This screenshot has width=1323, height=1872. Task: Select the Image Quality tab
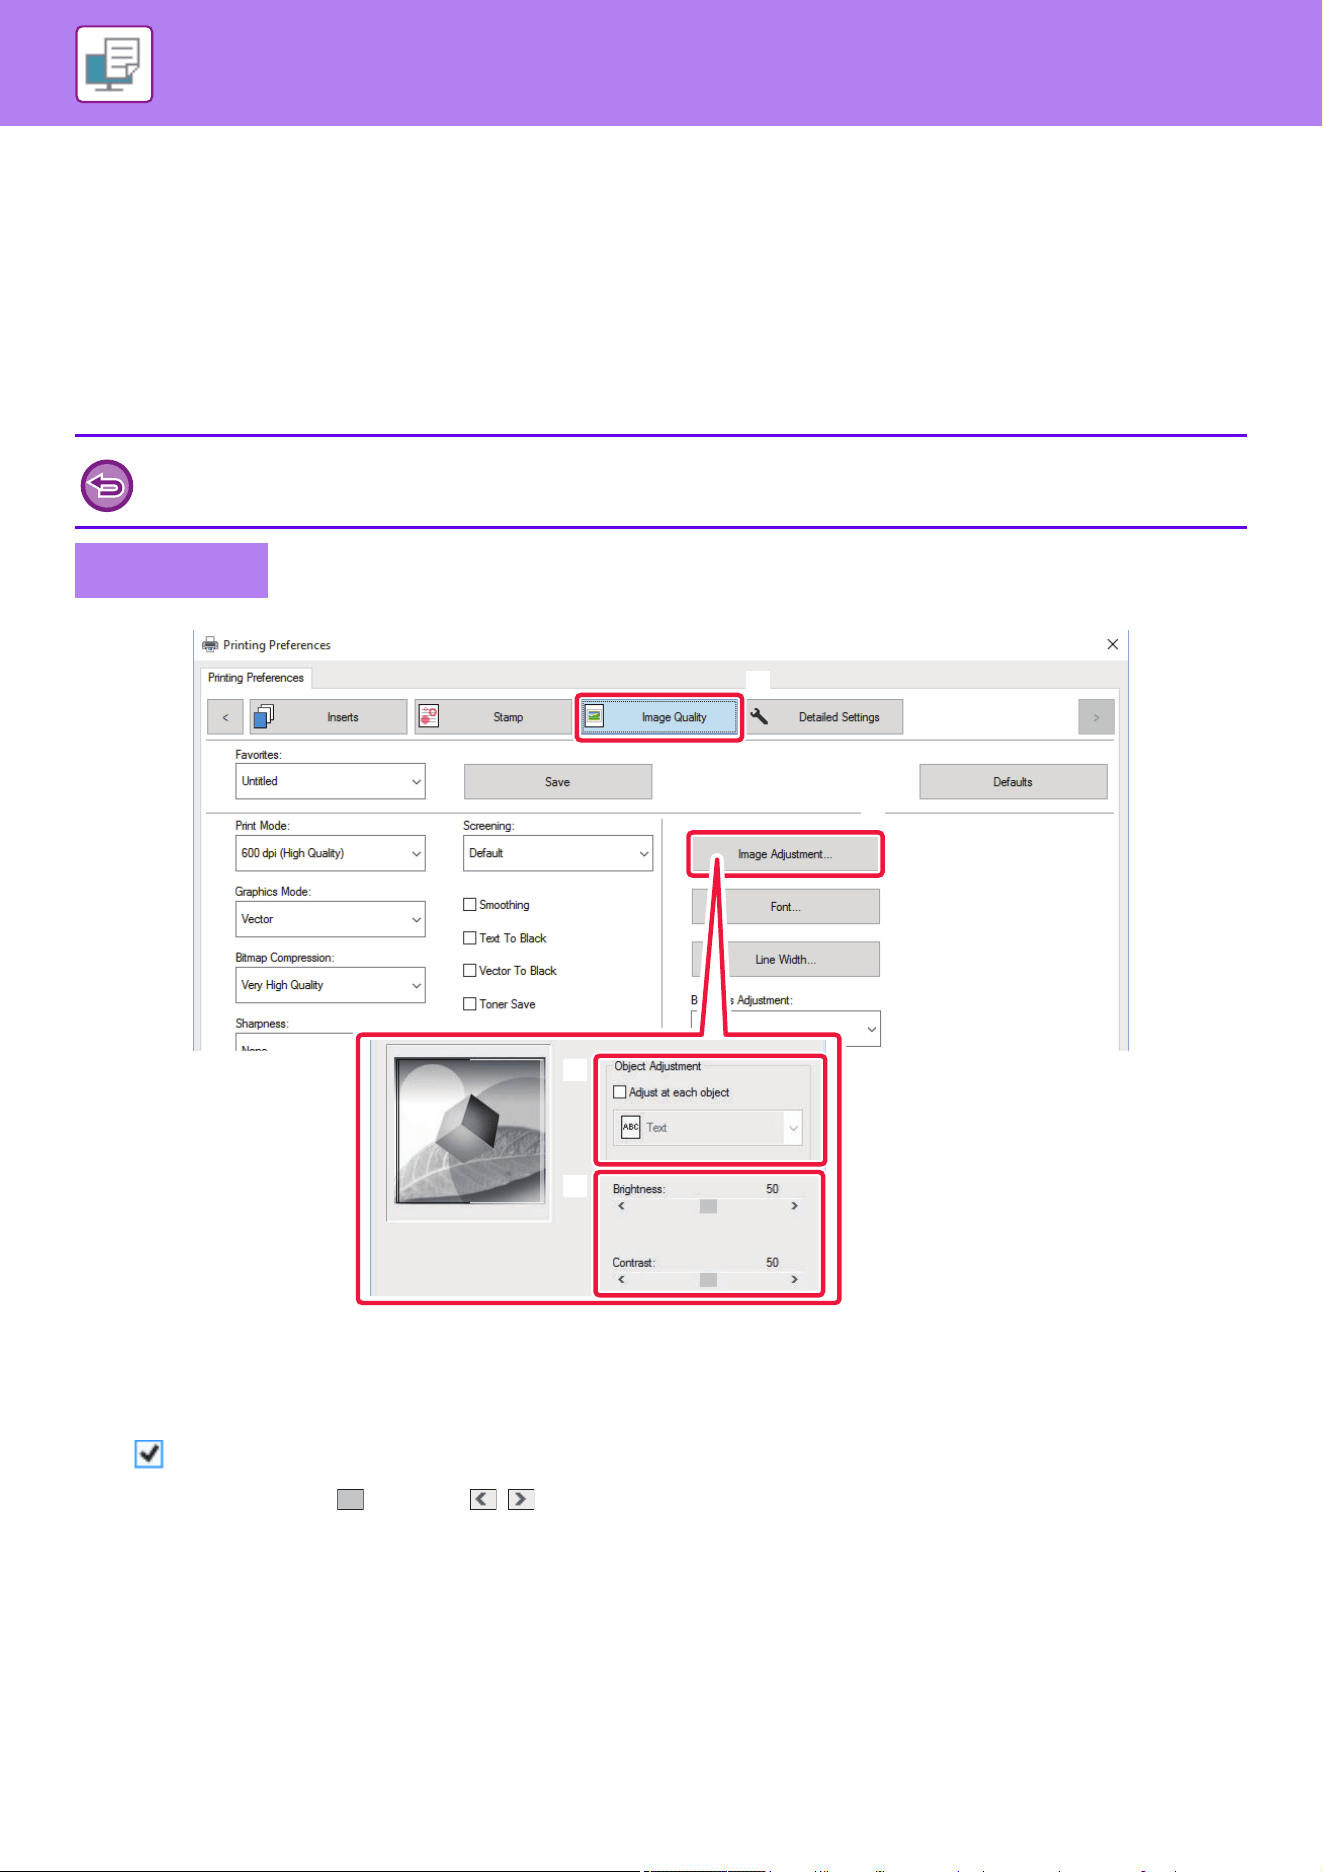click(x=659, y=717)
